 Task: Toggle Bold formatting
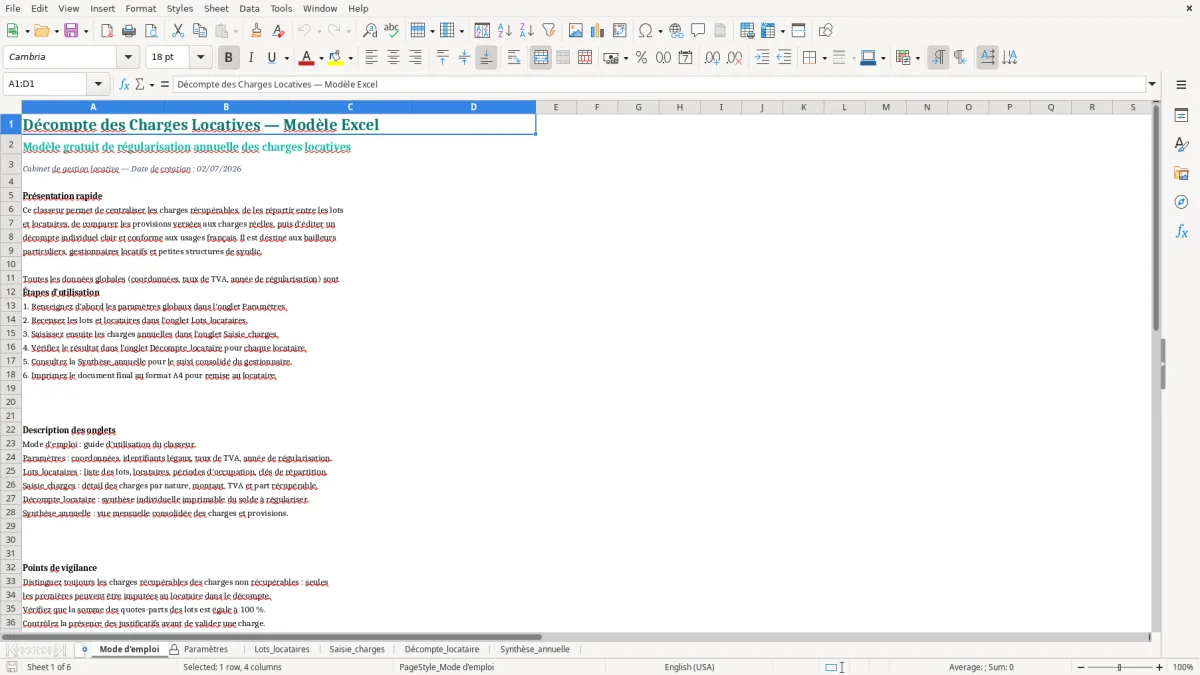coord(228,58)
